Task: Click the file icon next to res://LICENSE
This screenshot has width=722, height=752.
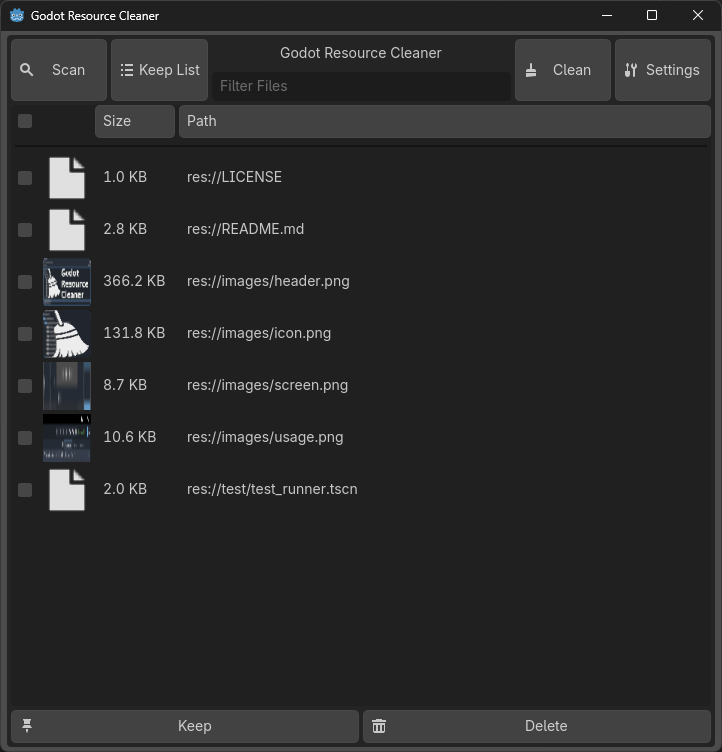Action: pyautogui.click(x=67, y=177)
